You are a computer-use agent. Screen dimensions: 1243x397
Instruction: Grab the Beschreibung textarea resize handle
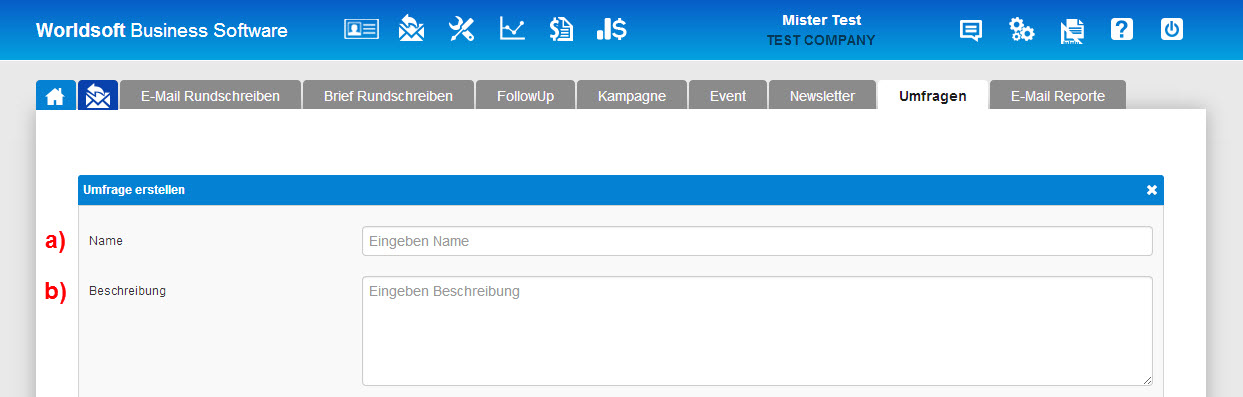[1146, 379]
